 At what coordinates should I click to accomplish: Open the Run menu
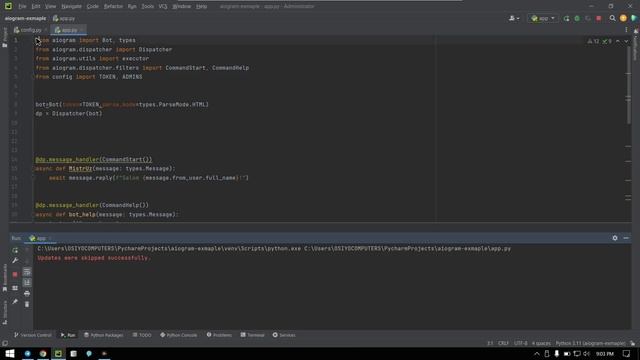point(132,7)
